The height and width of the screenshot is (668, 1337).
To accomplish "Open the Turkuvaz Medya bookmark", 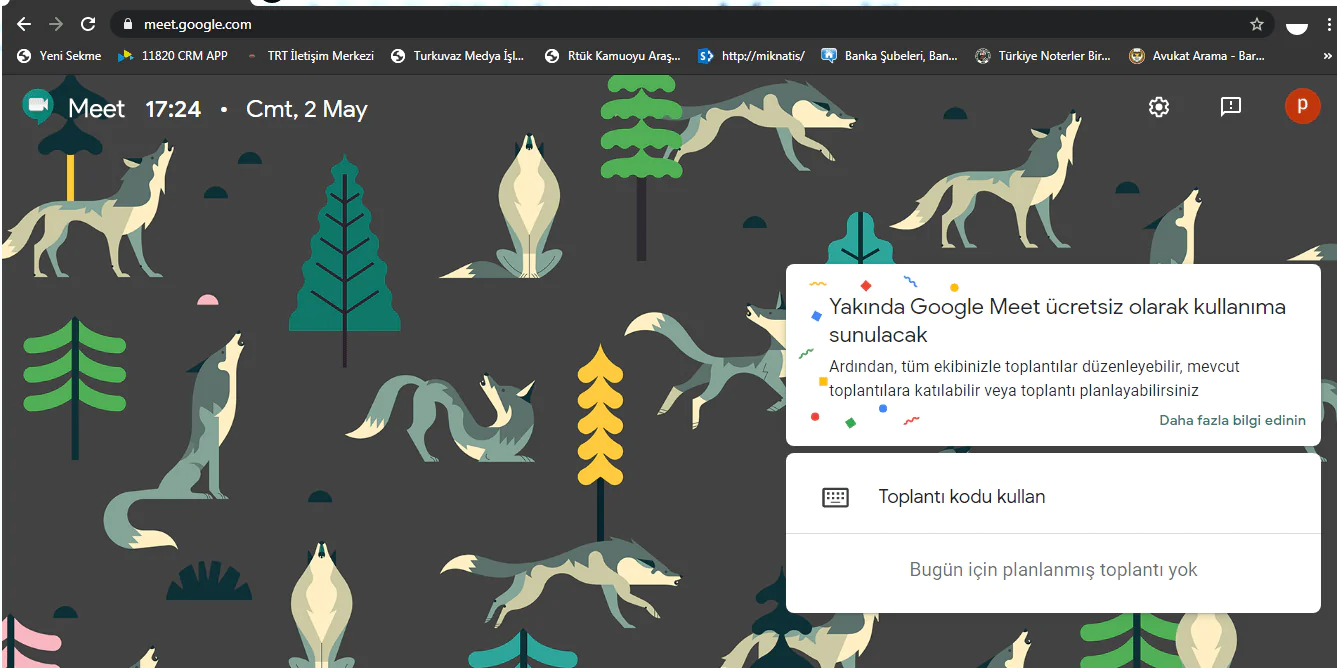I will pos(458,56).
